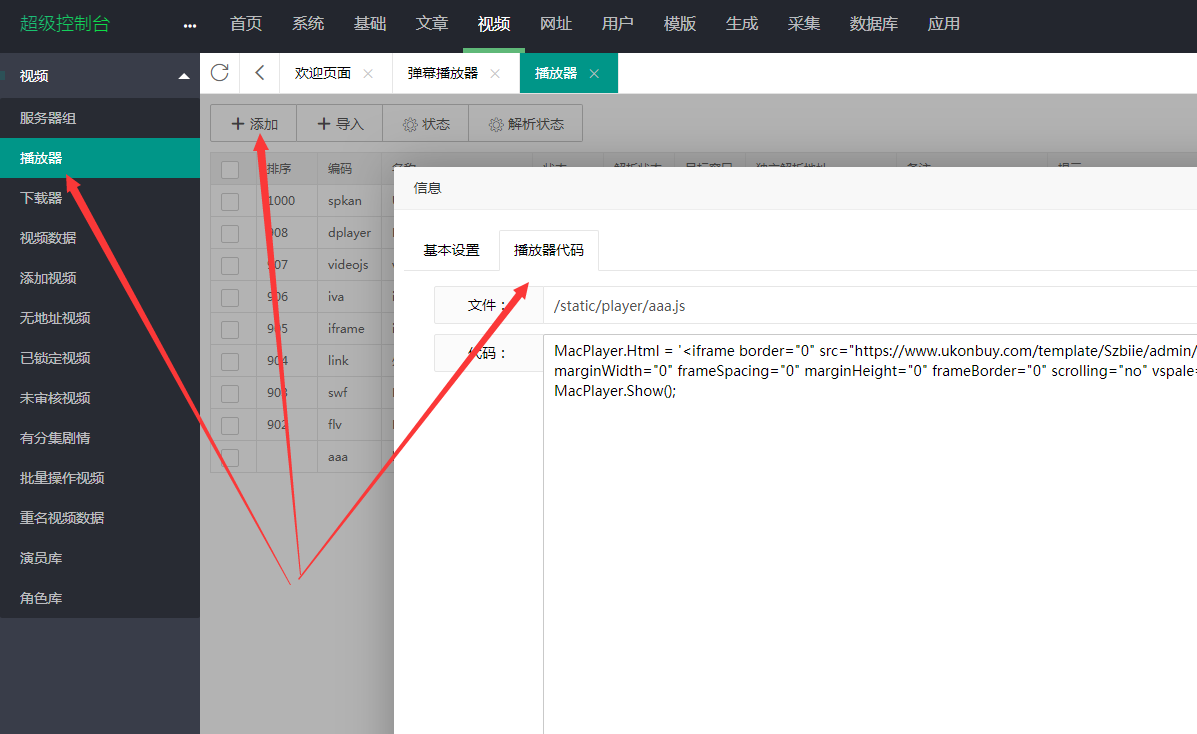
Task: Collapse the 视频 sidebar section
Action: click(183, 76)
